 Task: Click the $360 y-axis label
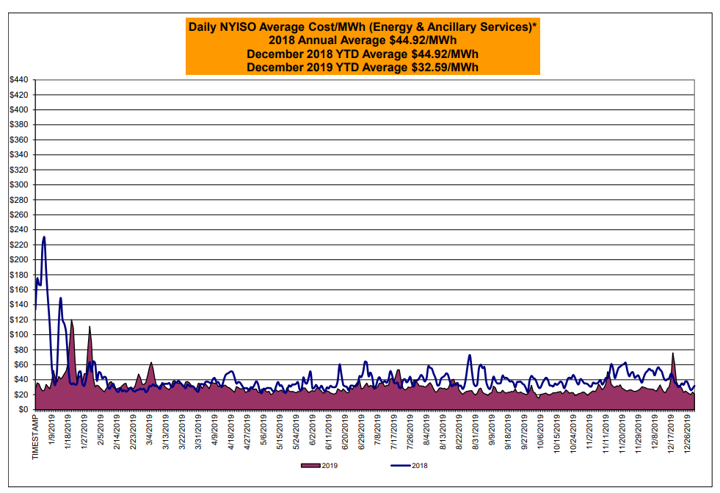19,140
